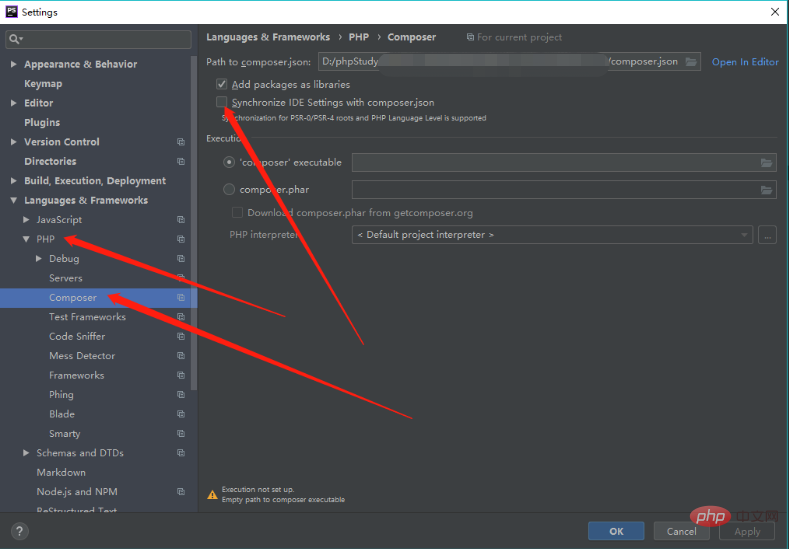Viewport: 789px width, 549px height.
Task: Browse folder for composer.json path
Action: click(691, 62)
